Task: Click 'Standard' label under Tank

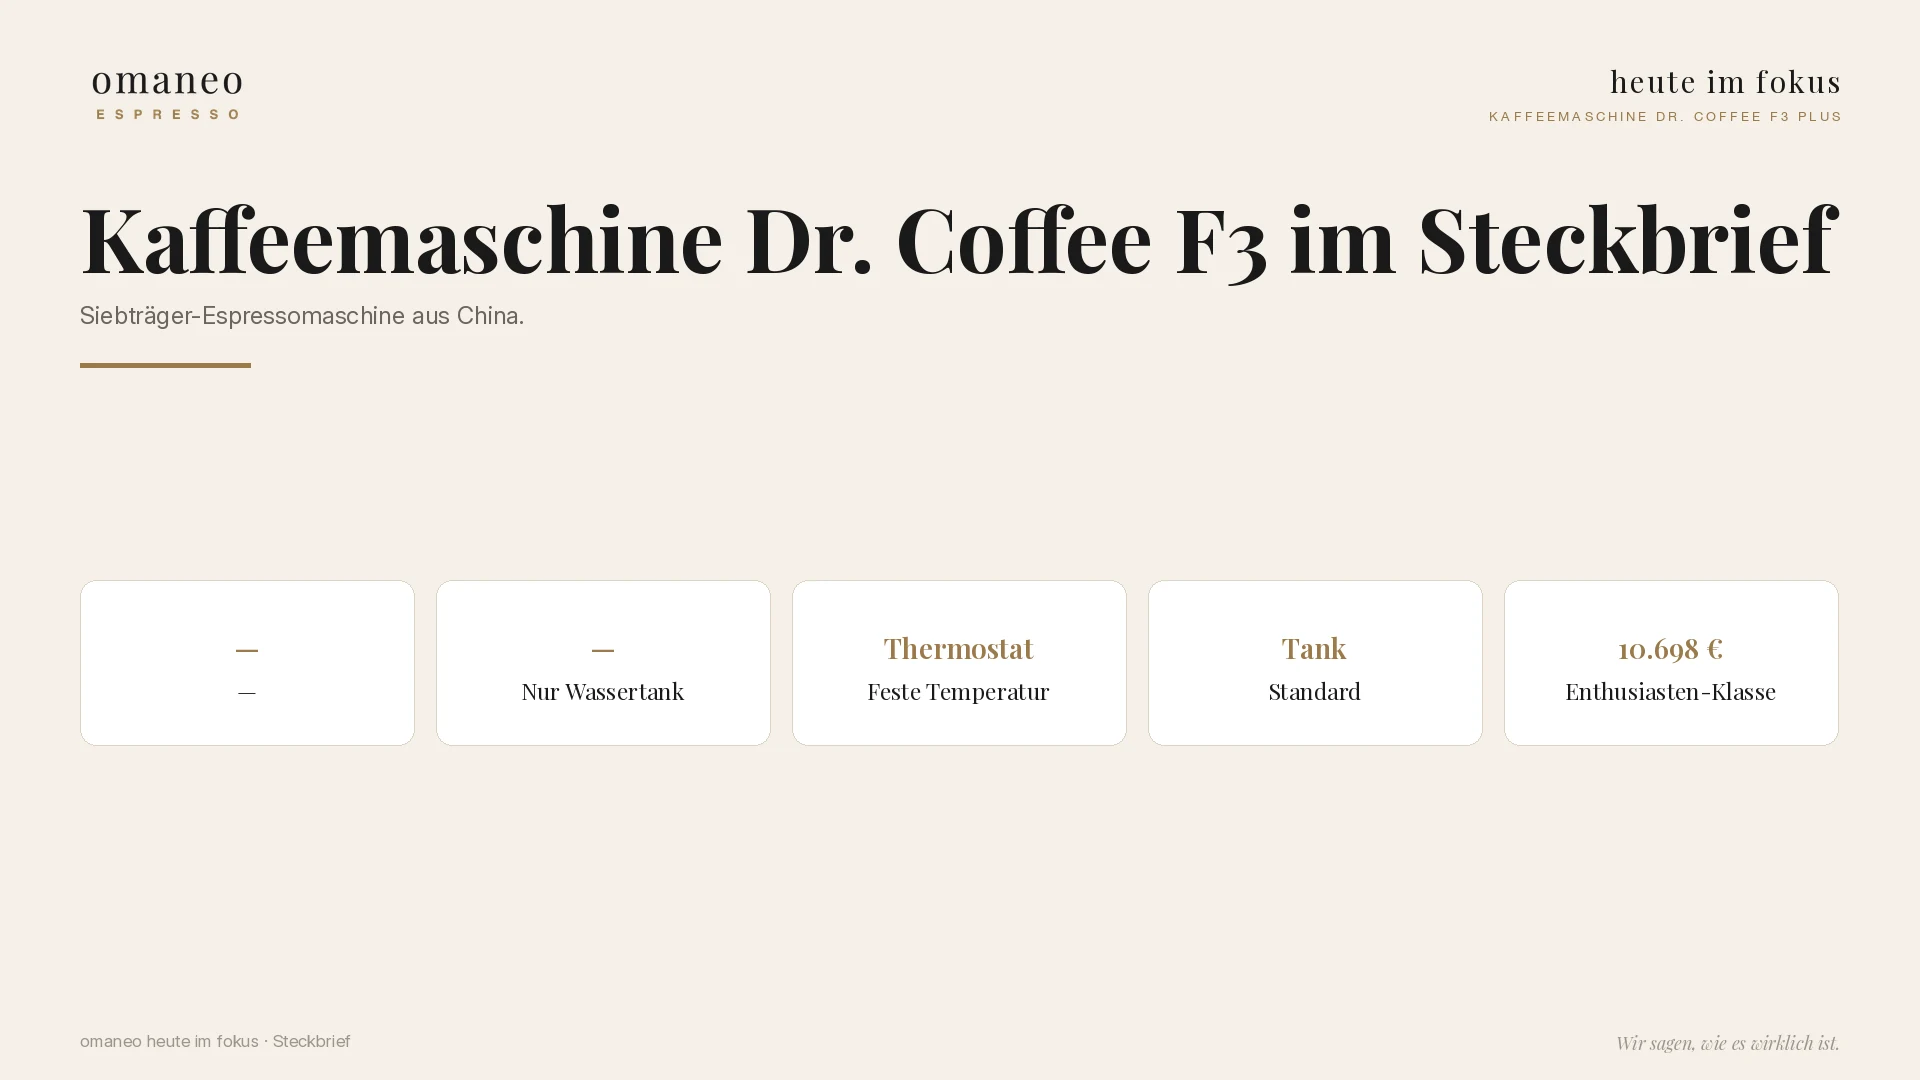Action: pos(1314,691)
